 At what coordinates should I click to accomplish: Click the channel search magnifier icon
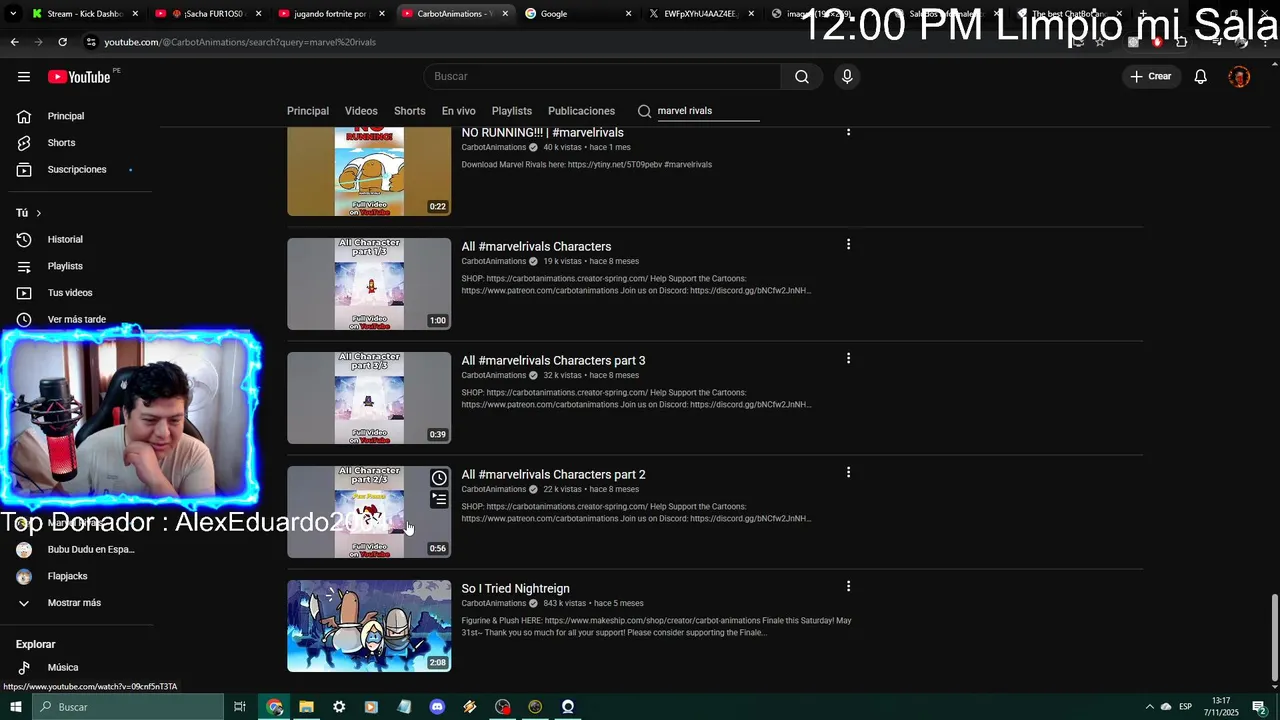[x=644, y=111]
